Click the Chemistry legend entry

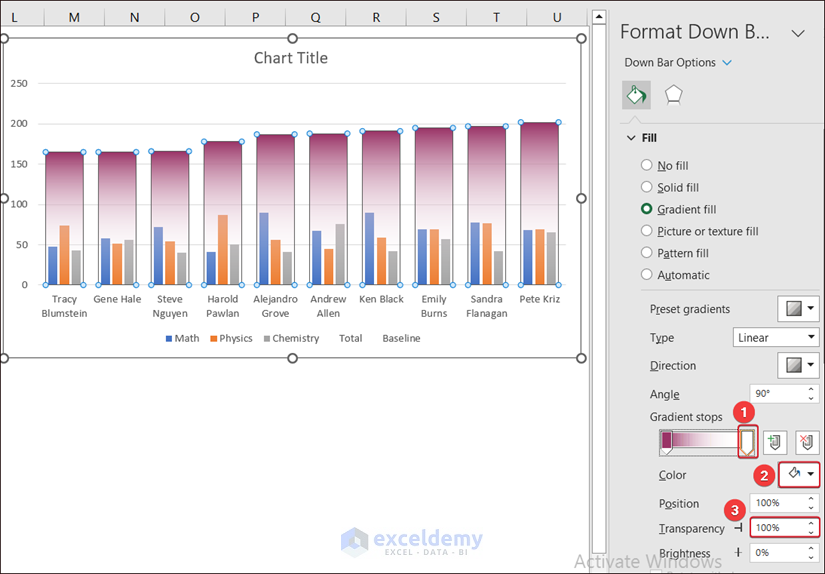(291, 338)
